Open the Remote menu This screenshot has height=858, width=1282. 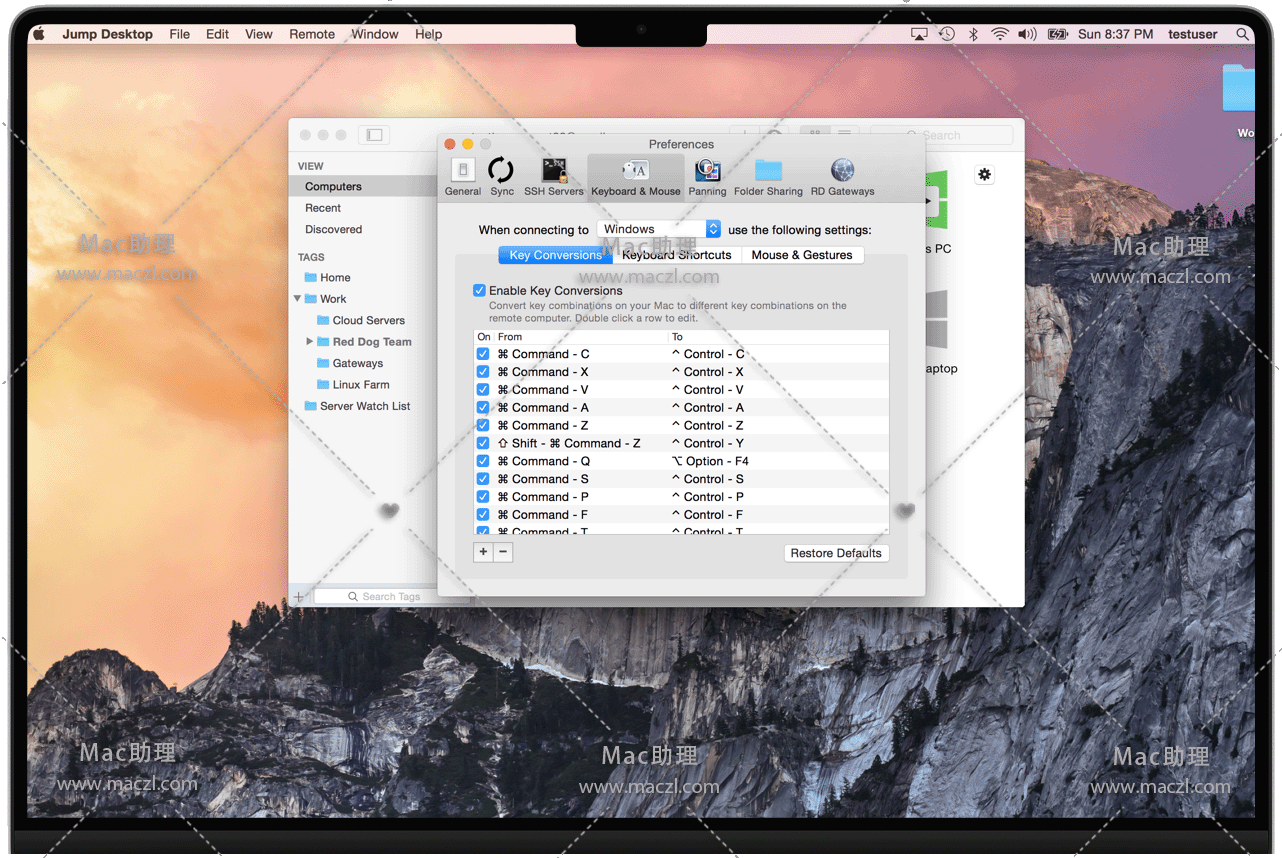(x=312, y=34)
